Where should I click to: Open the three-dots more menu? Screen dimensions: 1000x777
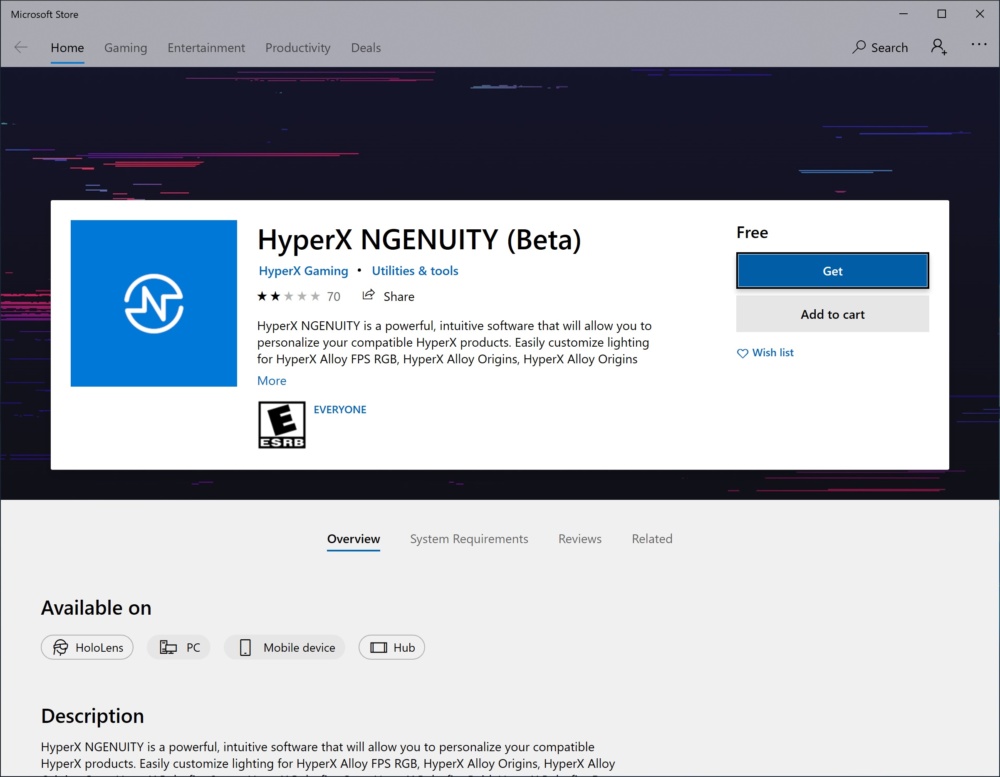979,45
